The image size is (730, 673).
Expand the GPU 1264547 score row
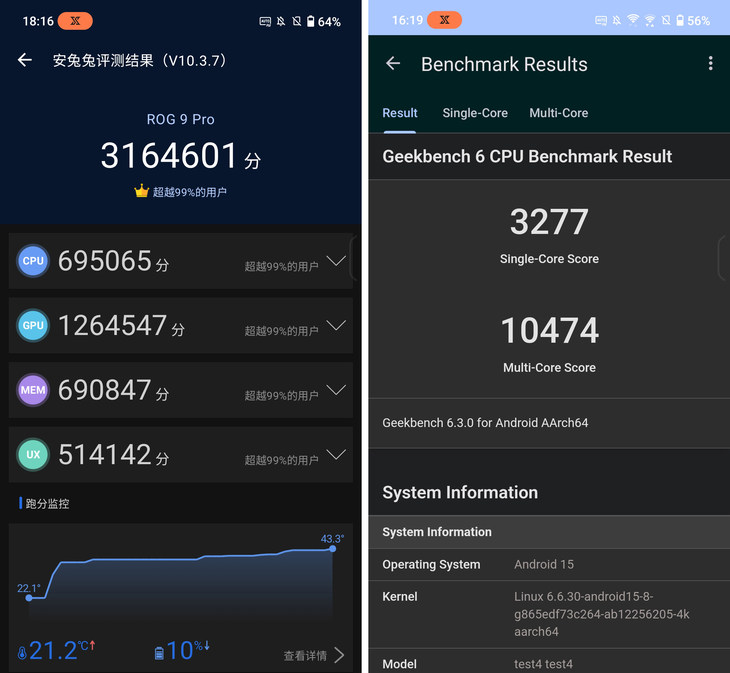pyautogui.click(x=336, y=325)
